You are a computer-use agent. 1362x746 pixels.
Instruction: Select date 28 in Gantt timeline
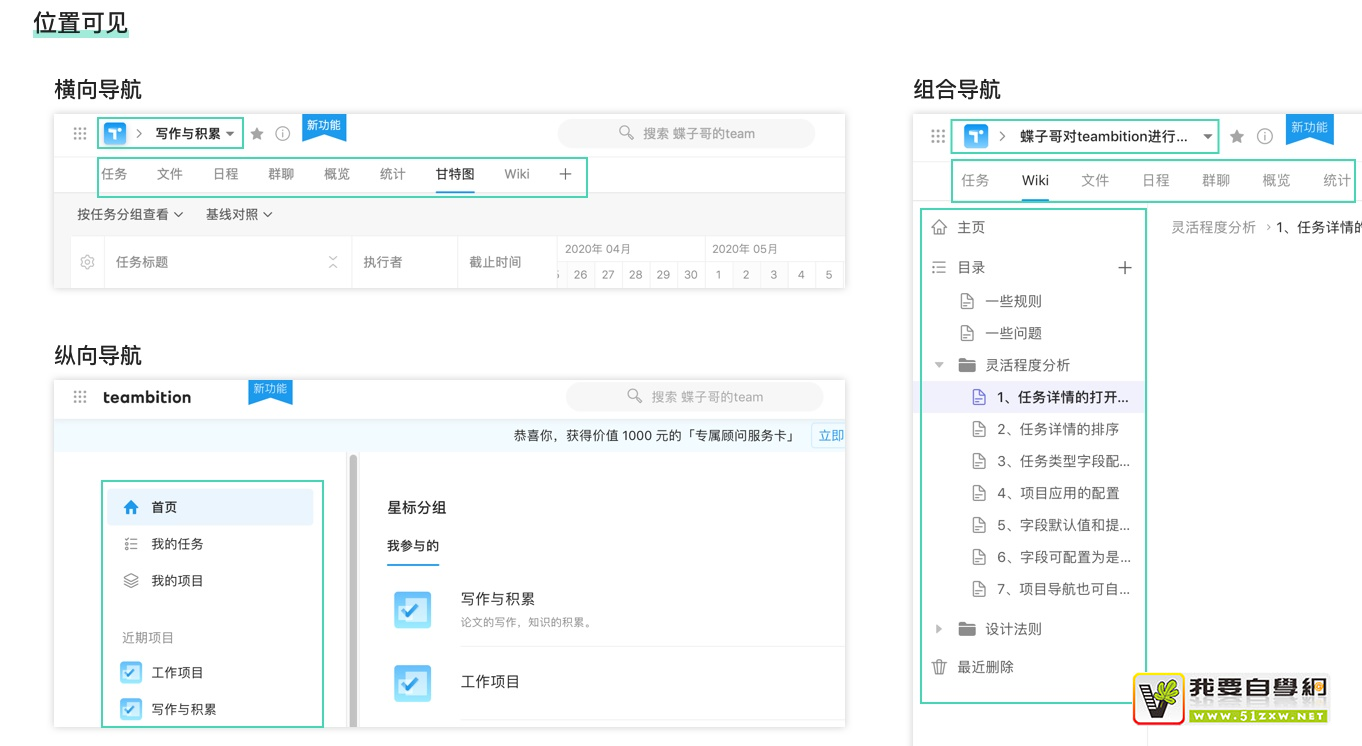[x=636, y=274]
